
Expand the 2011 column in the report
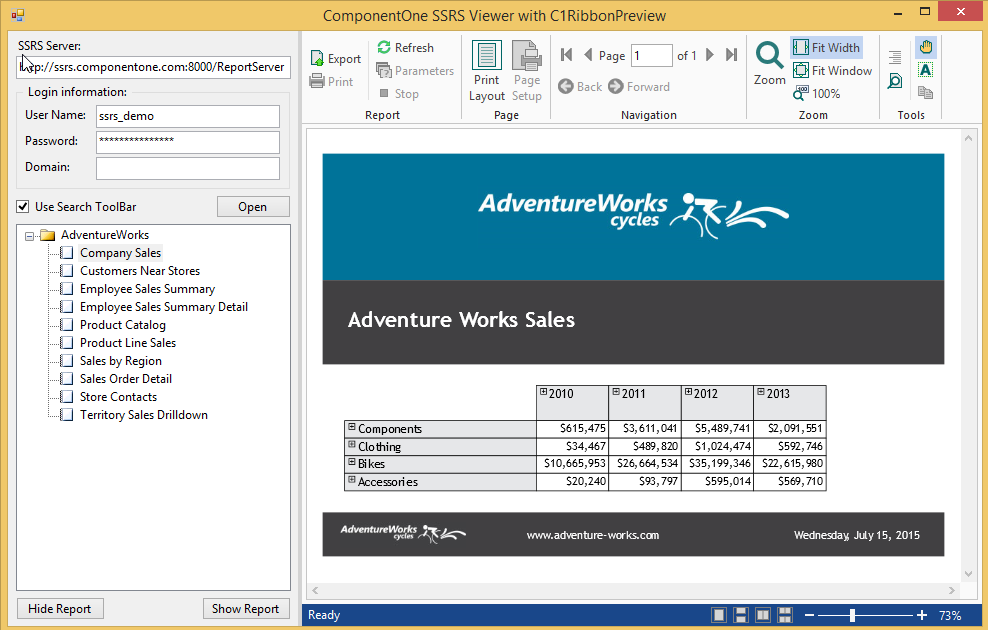tap(616, 391)
